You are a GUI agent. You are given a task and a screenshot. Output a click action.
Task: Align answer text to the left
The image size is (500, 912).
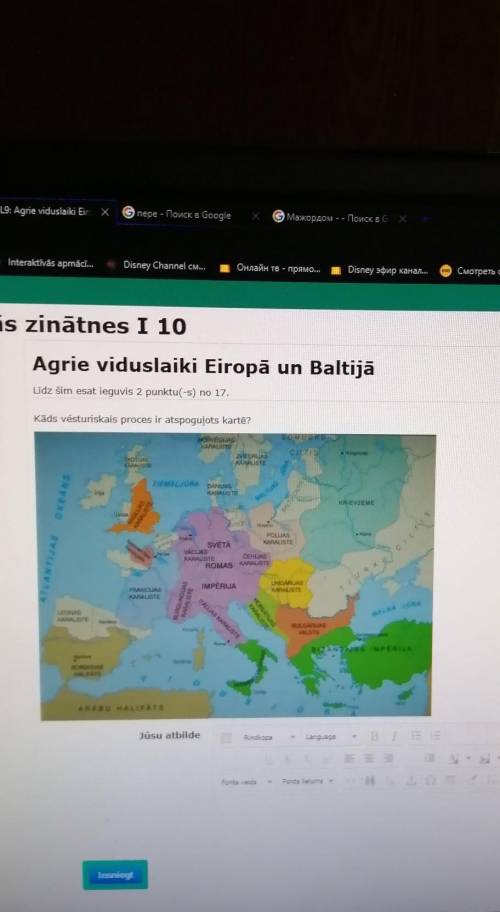349,758
